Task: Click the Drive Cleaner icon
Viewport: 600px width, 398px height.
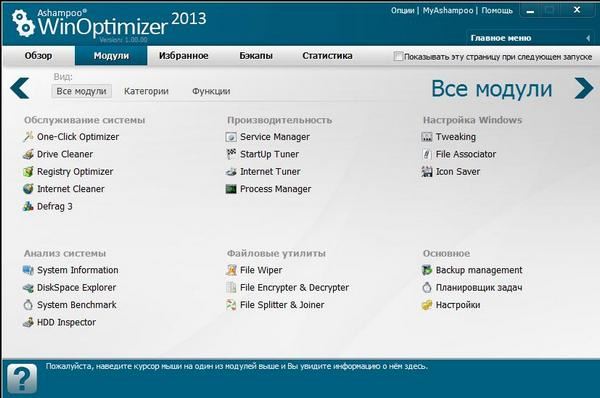Action: pos(28,154)
